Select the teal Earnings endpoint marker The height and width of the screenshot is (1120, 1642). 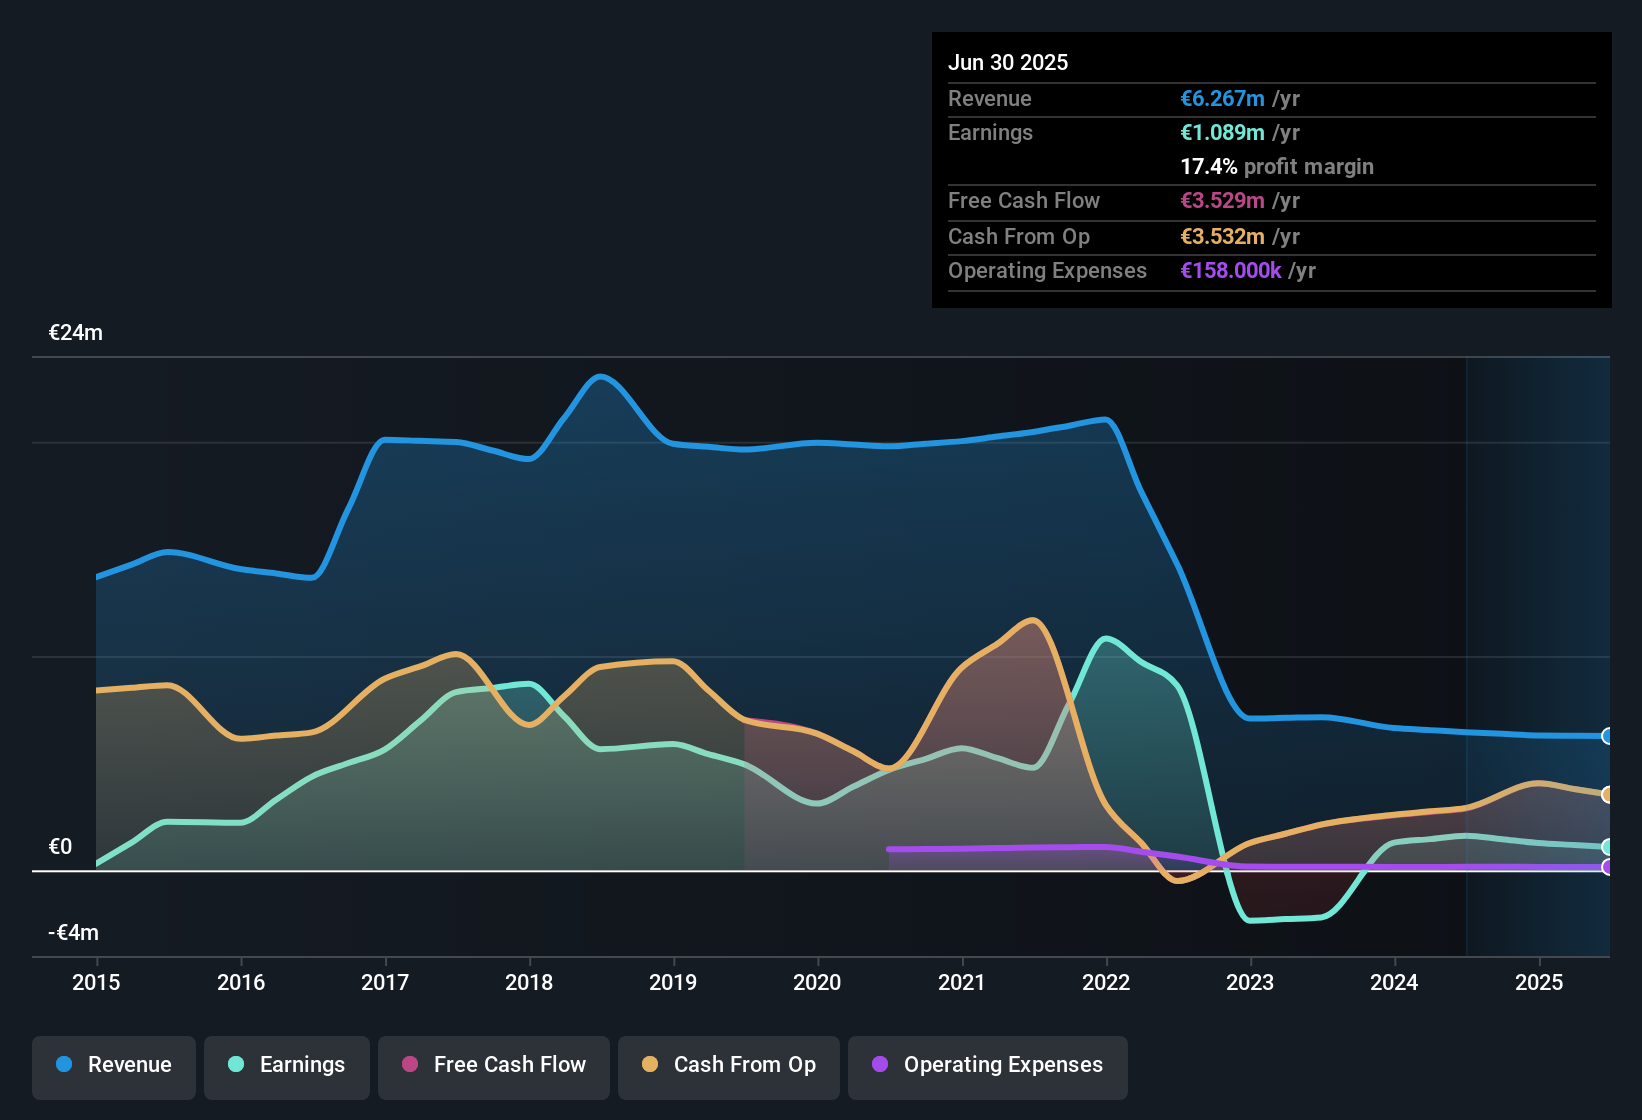tap(1607, 847)
